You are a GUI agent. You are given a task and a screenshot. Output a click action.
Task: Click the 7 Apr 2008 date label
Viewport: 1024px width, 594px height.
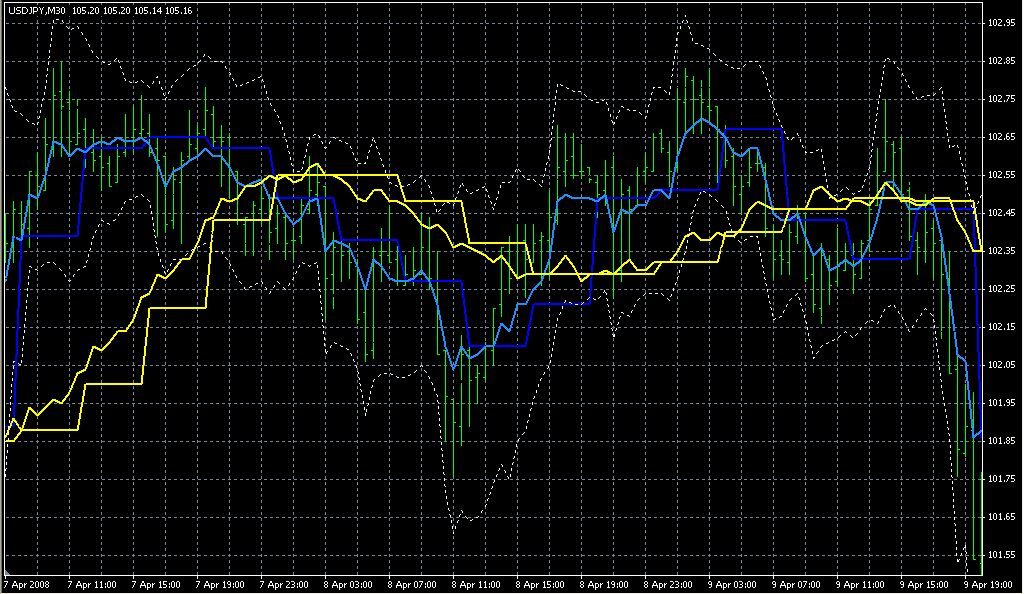click(27, 583)
